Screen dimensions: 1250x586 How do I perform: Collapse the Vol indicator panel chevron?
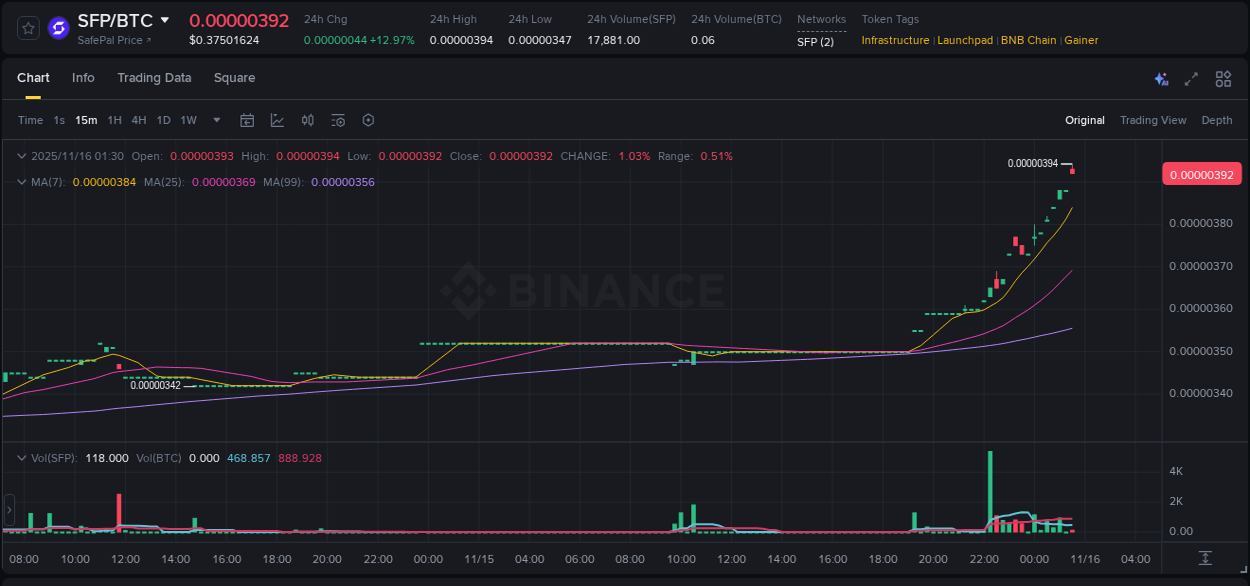[21, 458]
